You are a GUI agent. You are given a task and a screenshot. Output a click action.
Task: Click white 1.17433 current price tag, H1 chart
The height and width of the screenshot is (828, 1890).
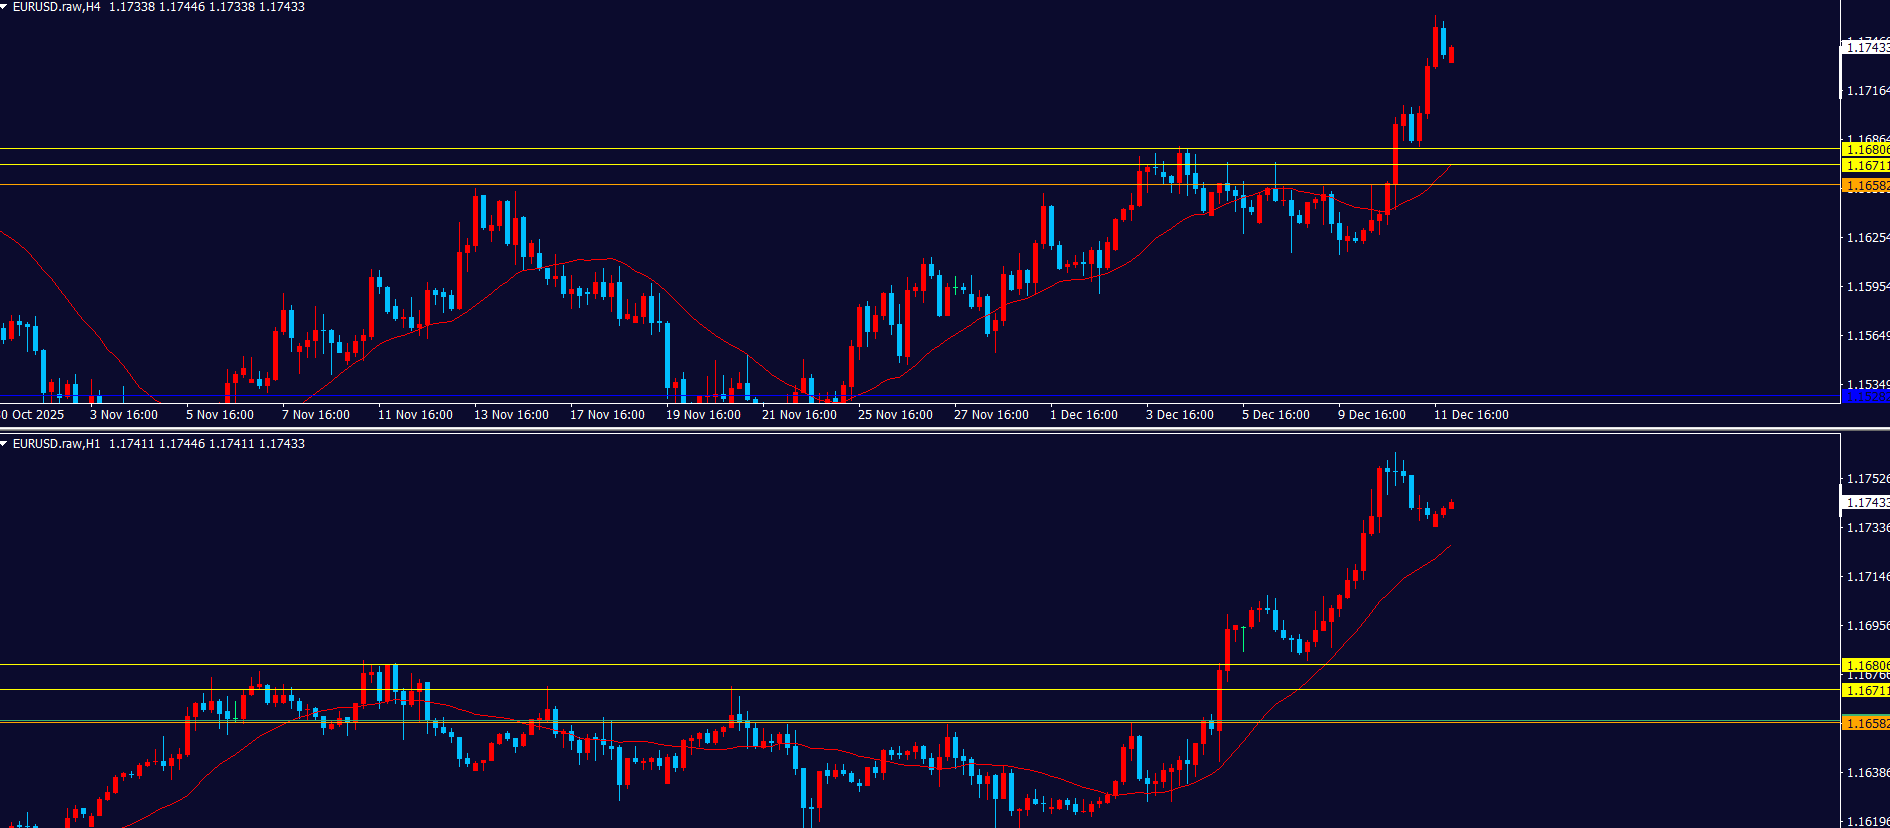(1865, 502)
